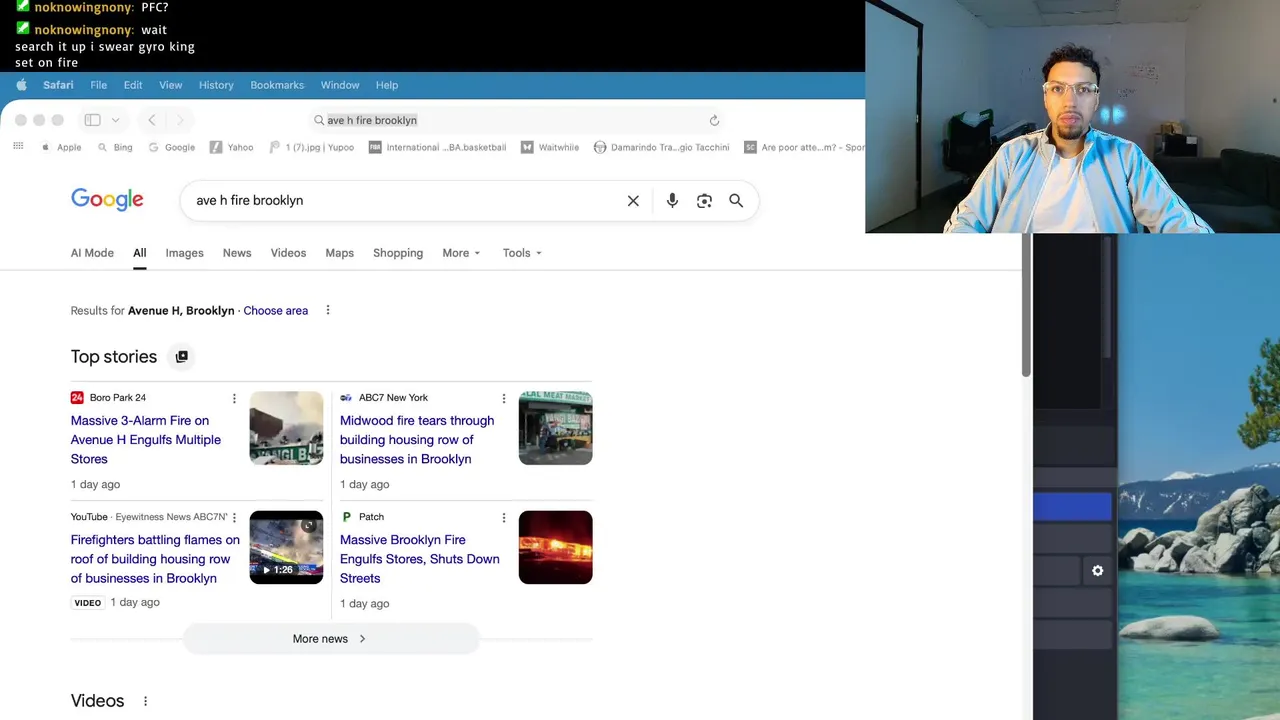Open Massive Brooklyn Fire Engulfs Stores story
Image resolution: width=1280 pixels, height=720 pixels.
click(x=420, y=559)
